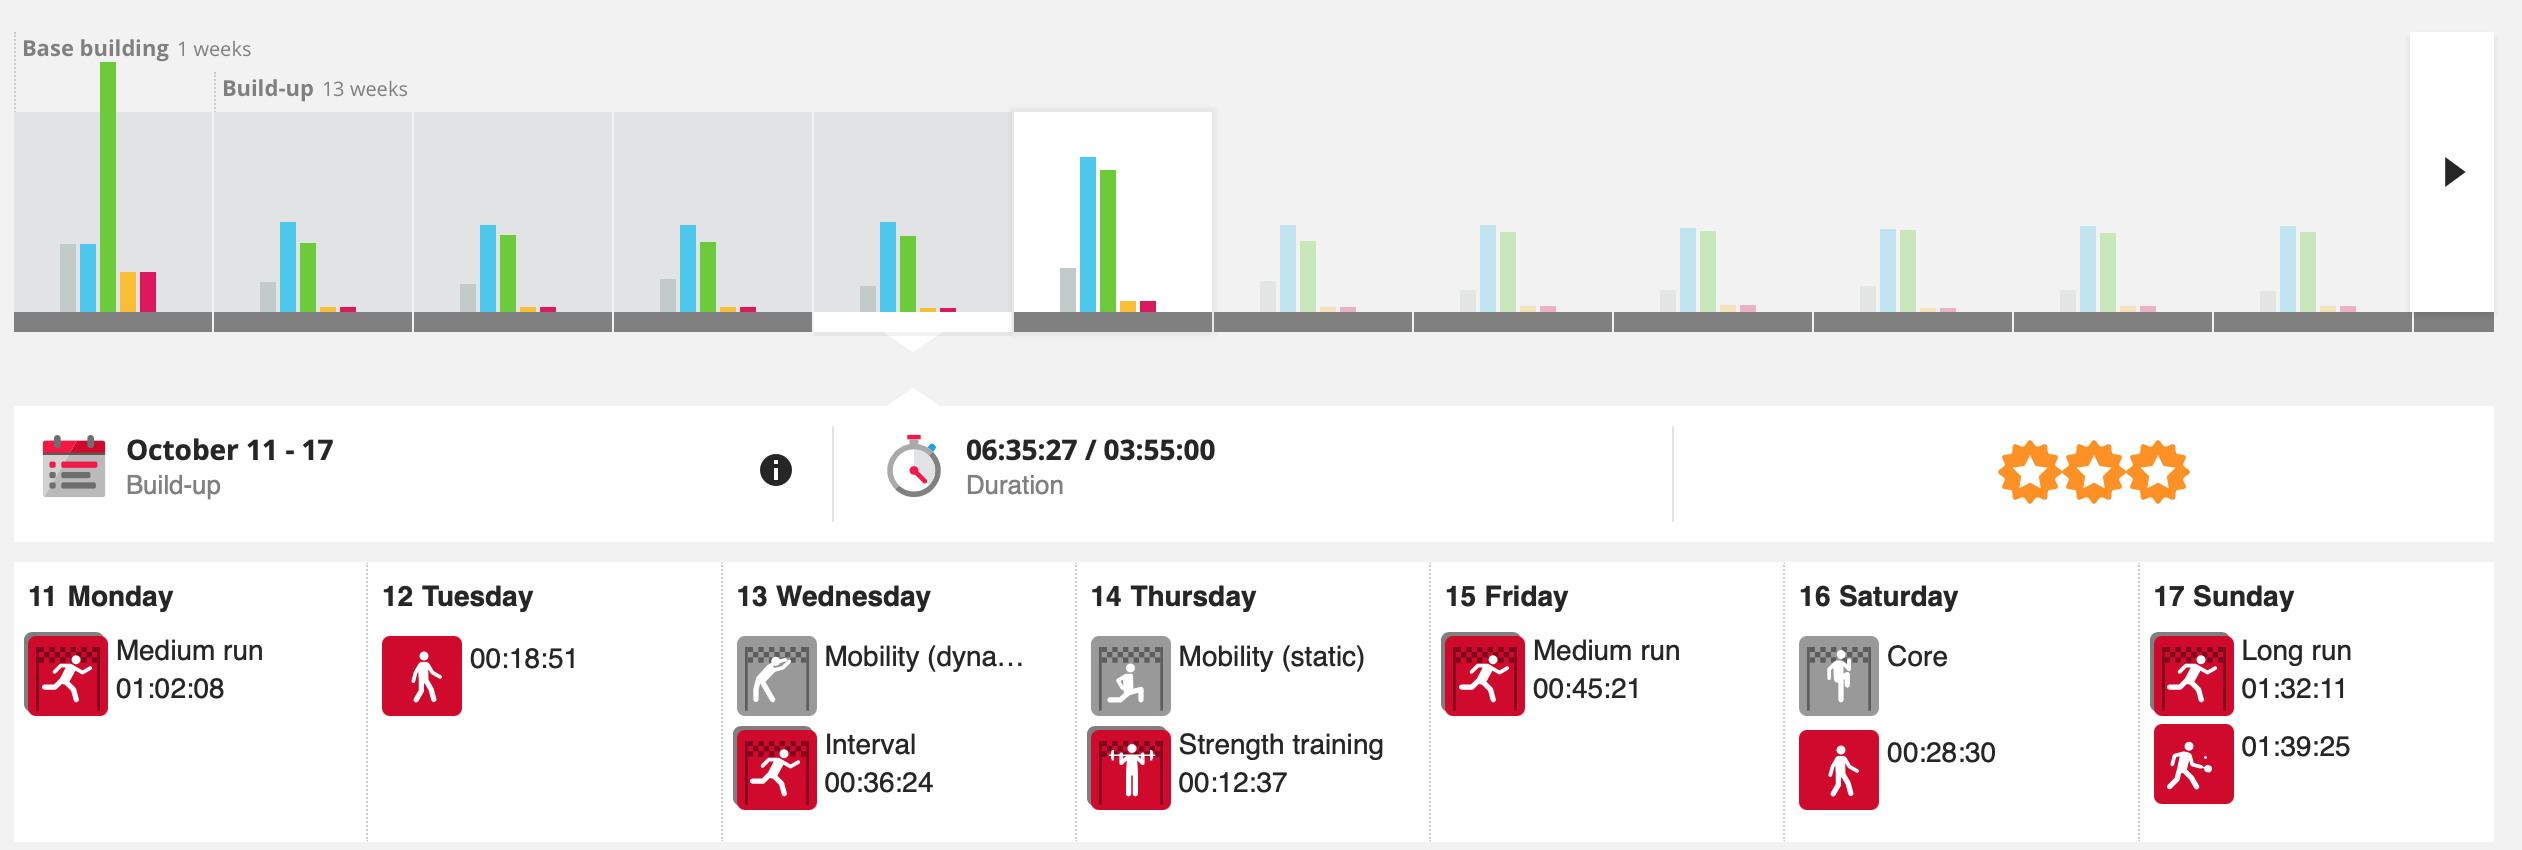Select Sunday's Long run icon
The height and width of the screenshot is (850, 2522).
coord(2192,675)
